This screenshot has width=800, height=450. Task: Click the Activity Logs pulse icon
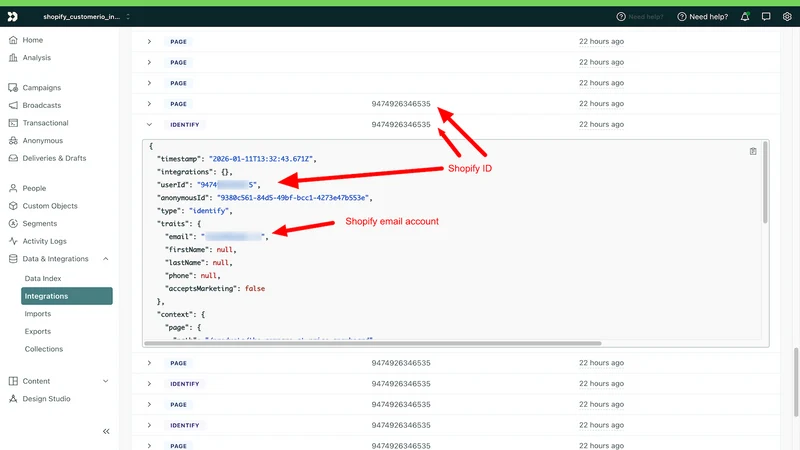click(x=13, y=241)
